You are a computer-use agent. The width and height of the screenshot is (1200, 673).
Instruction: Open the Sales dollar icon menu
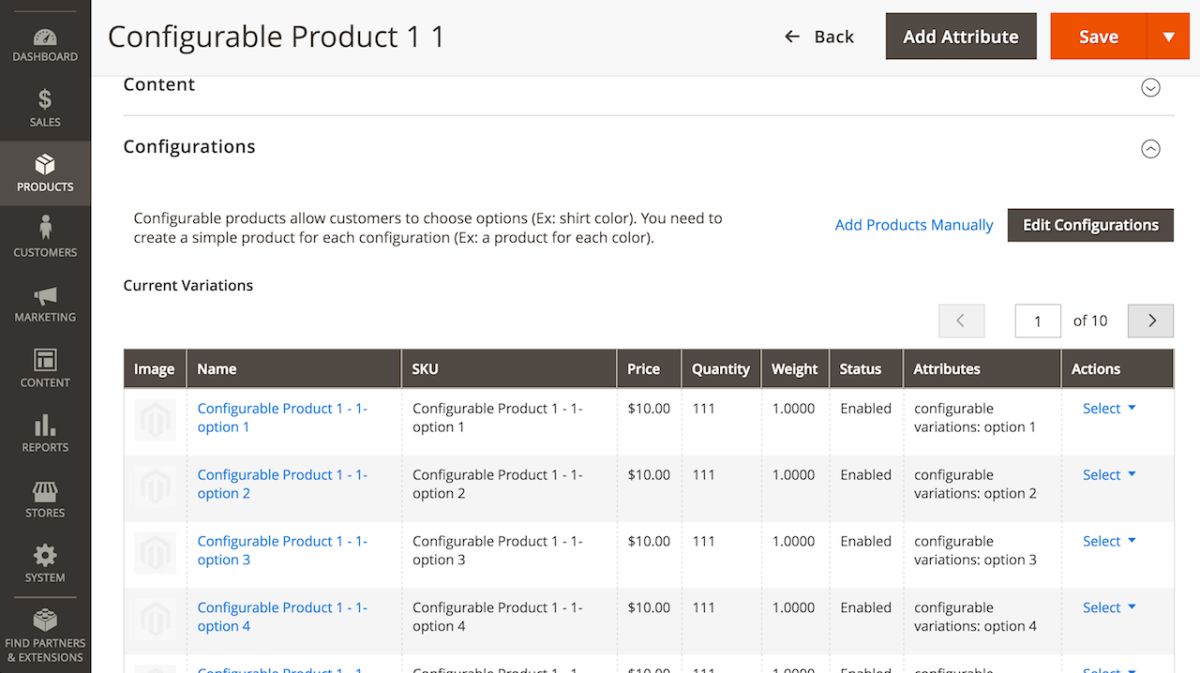point(45,100)
